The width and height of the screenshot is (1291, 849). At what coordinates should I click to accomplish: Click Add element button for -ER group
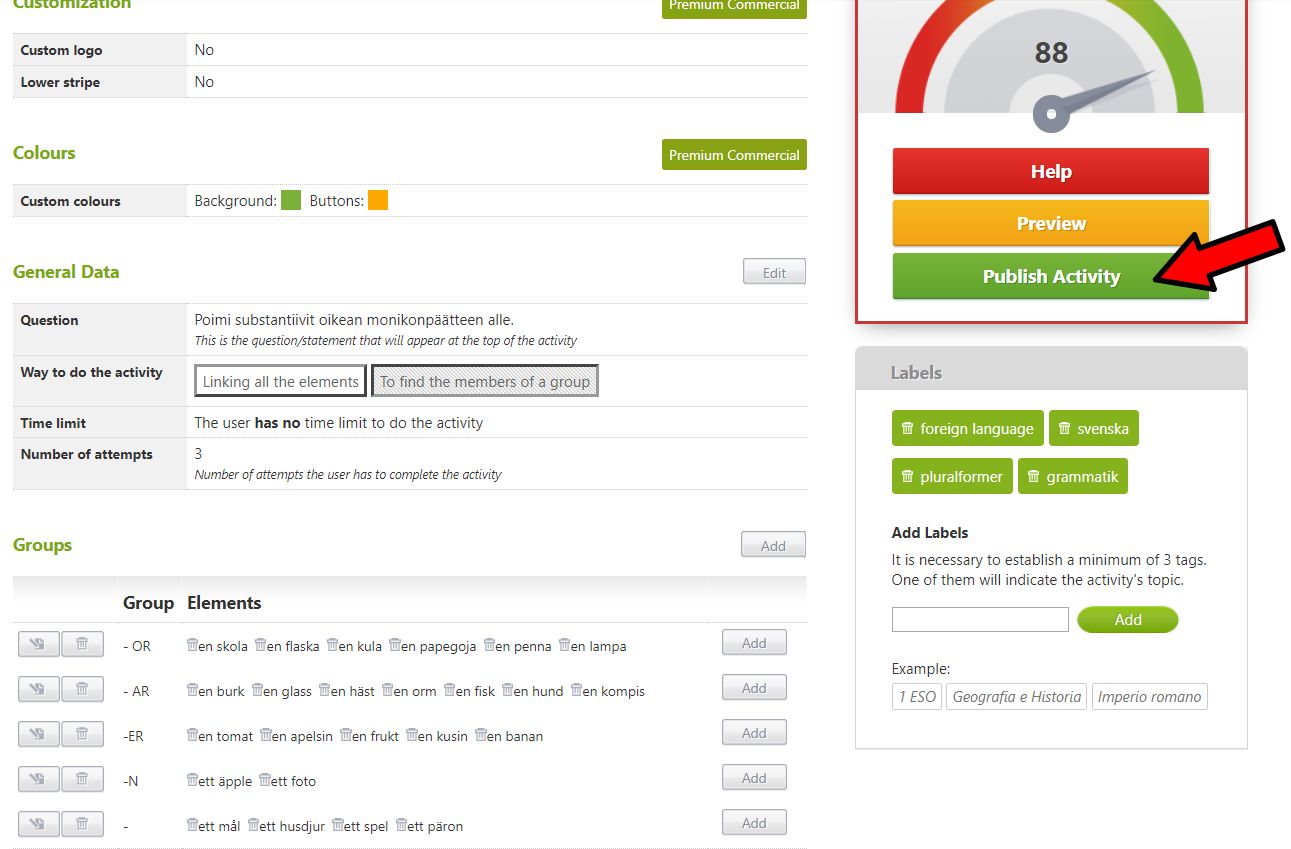(x=754, y=733)
